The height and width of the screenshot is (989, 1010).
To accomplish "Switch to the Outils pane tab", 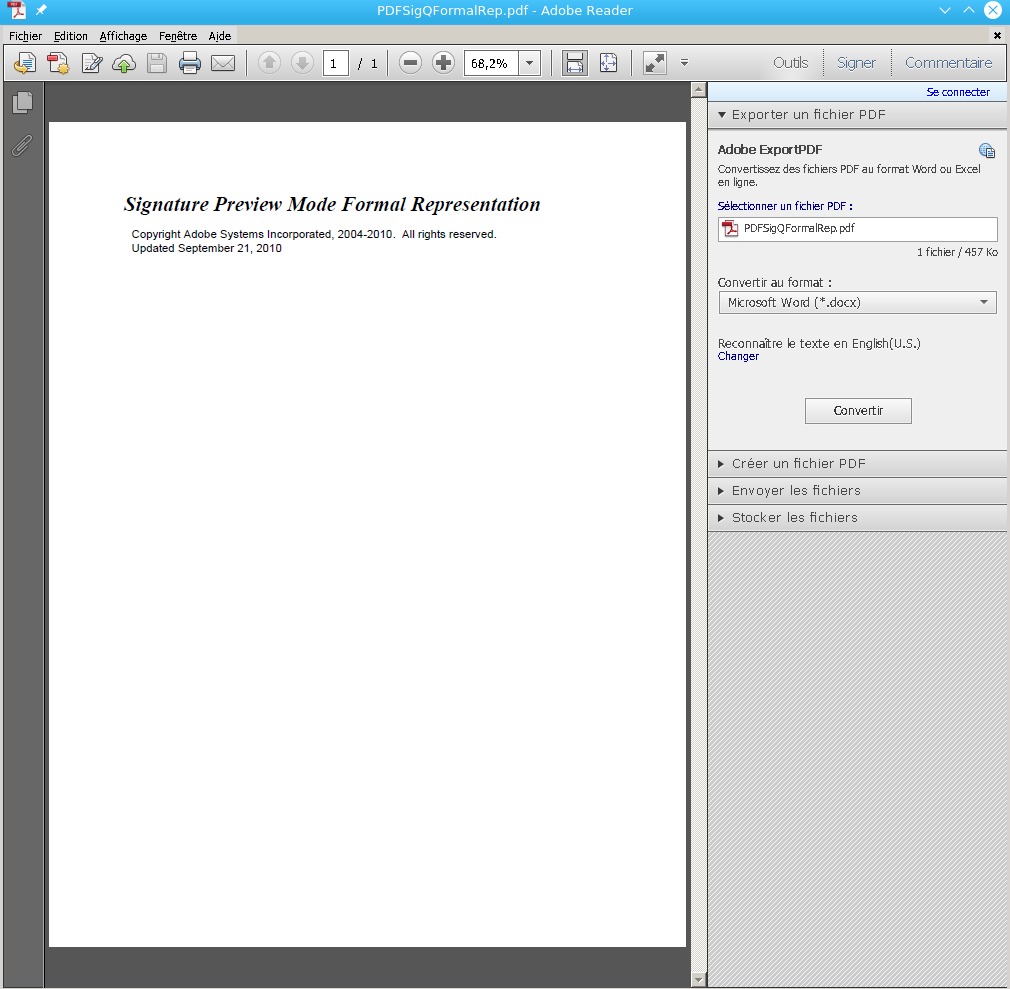I will coord(790,62).
